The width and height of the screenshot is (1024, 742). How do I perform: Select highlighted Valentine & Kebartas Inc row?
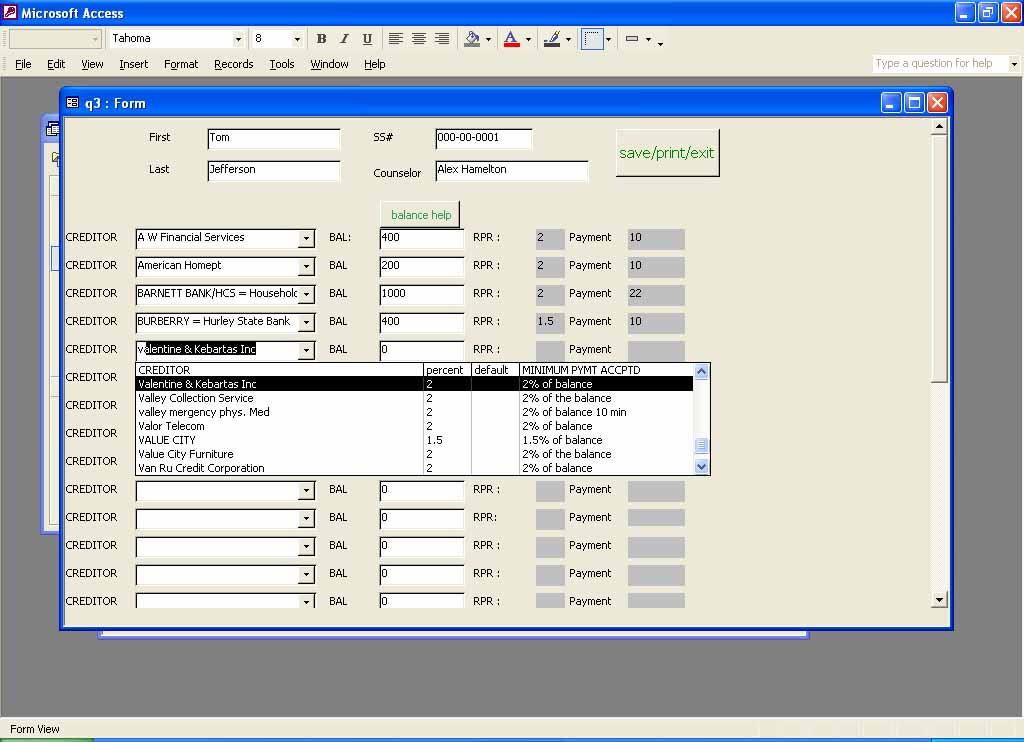click(414, 384)
